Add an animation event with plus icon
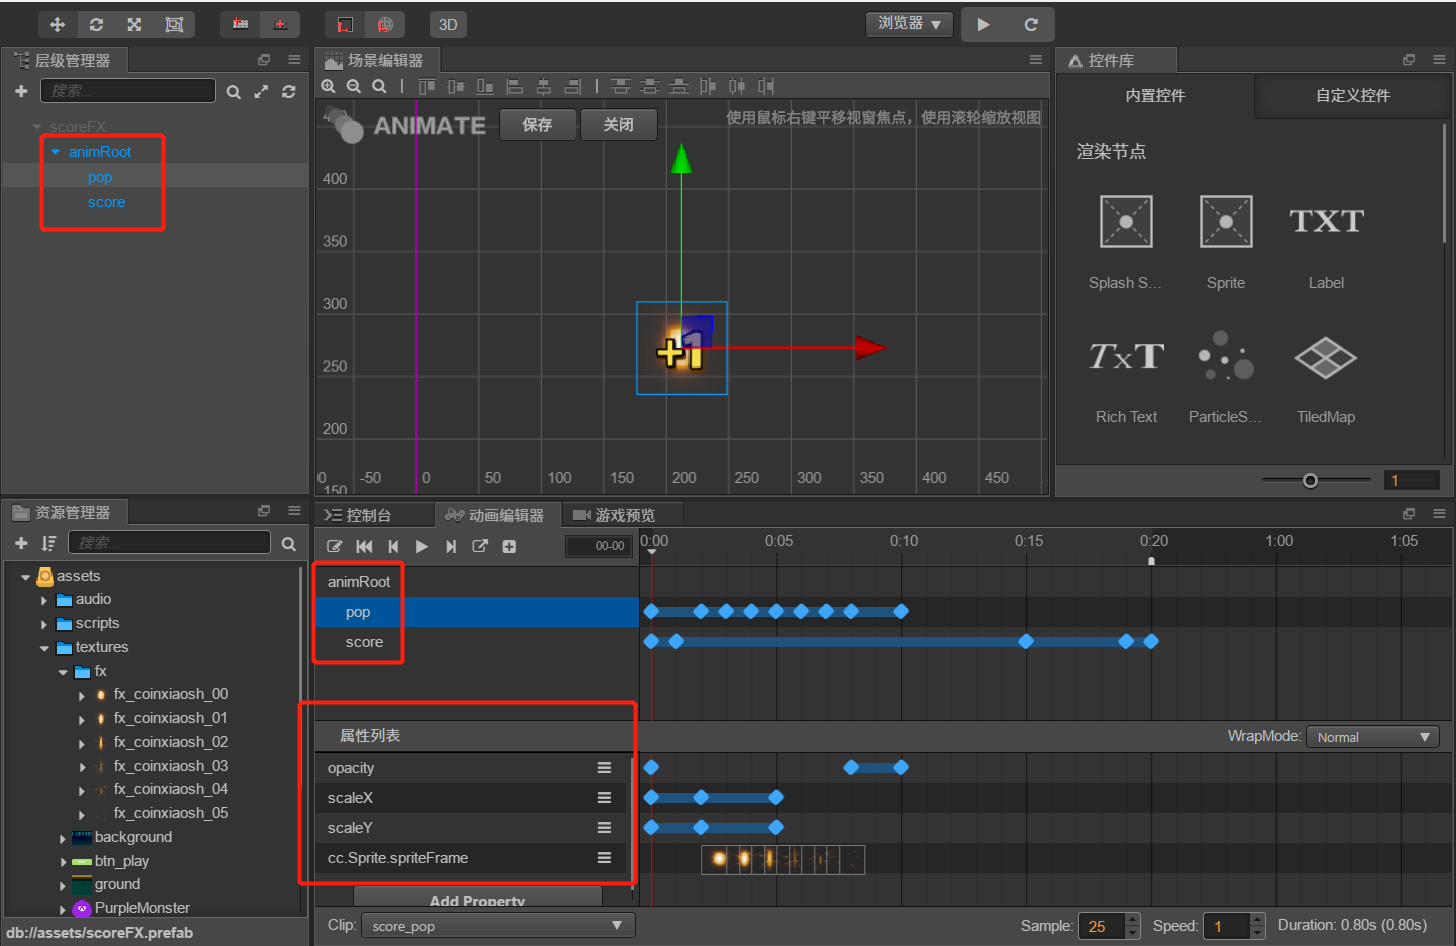 (x=509, y=546)
